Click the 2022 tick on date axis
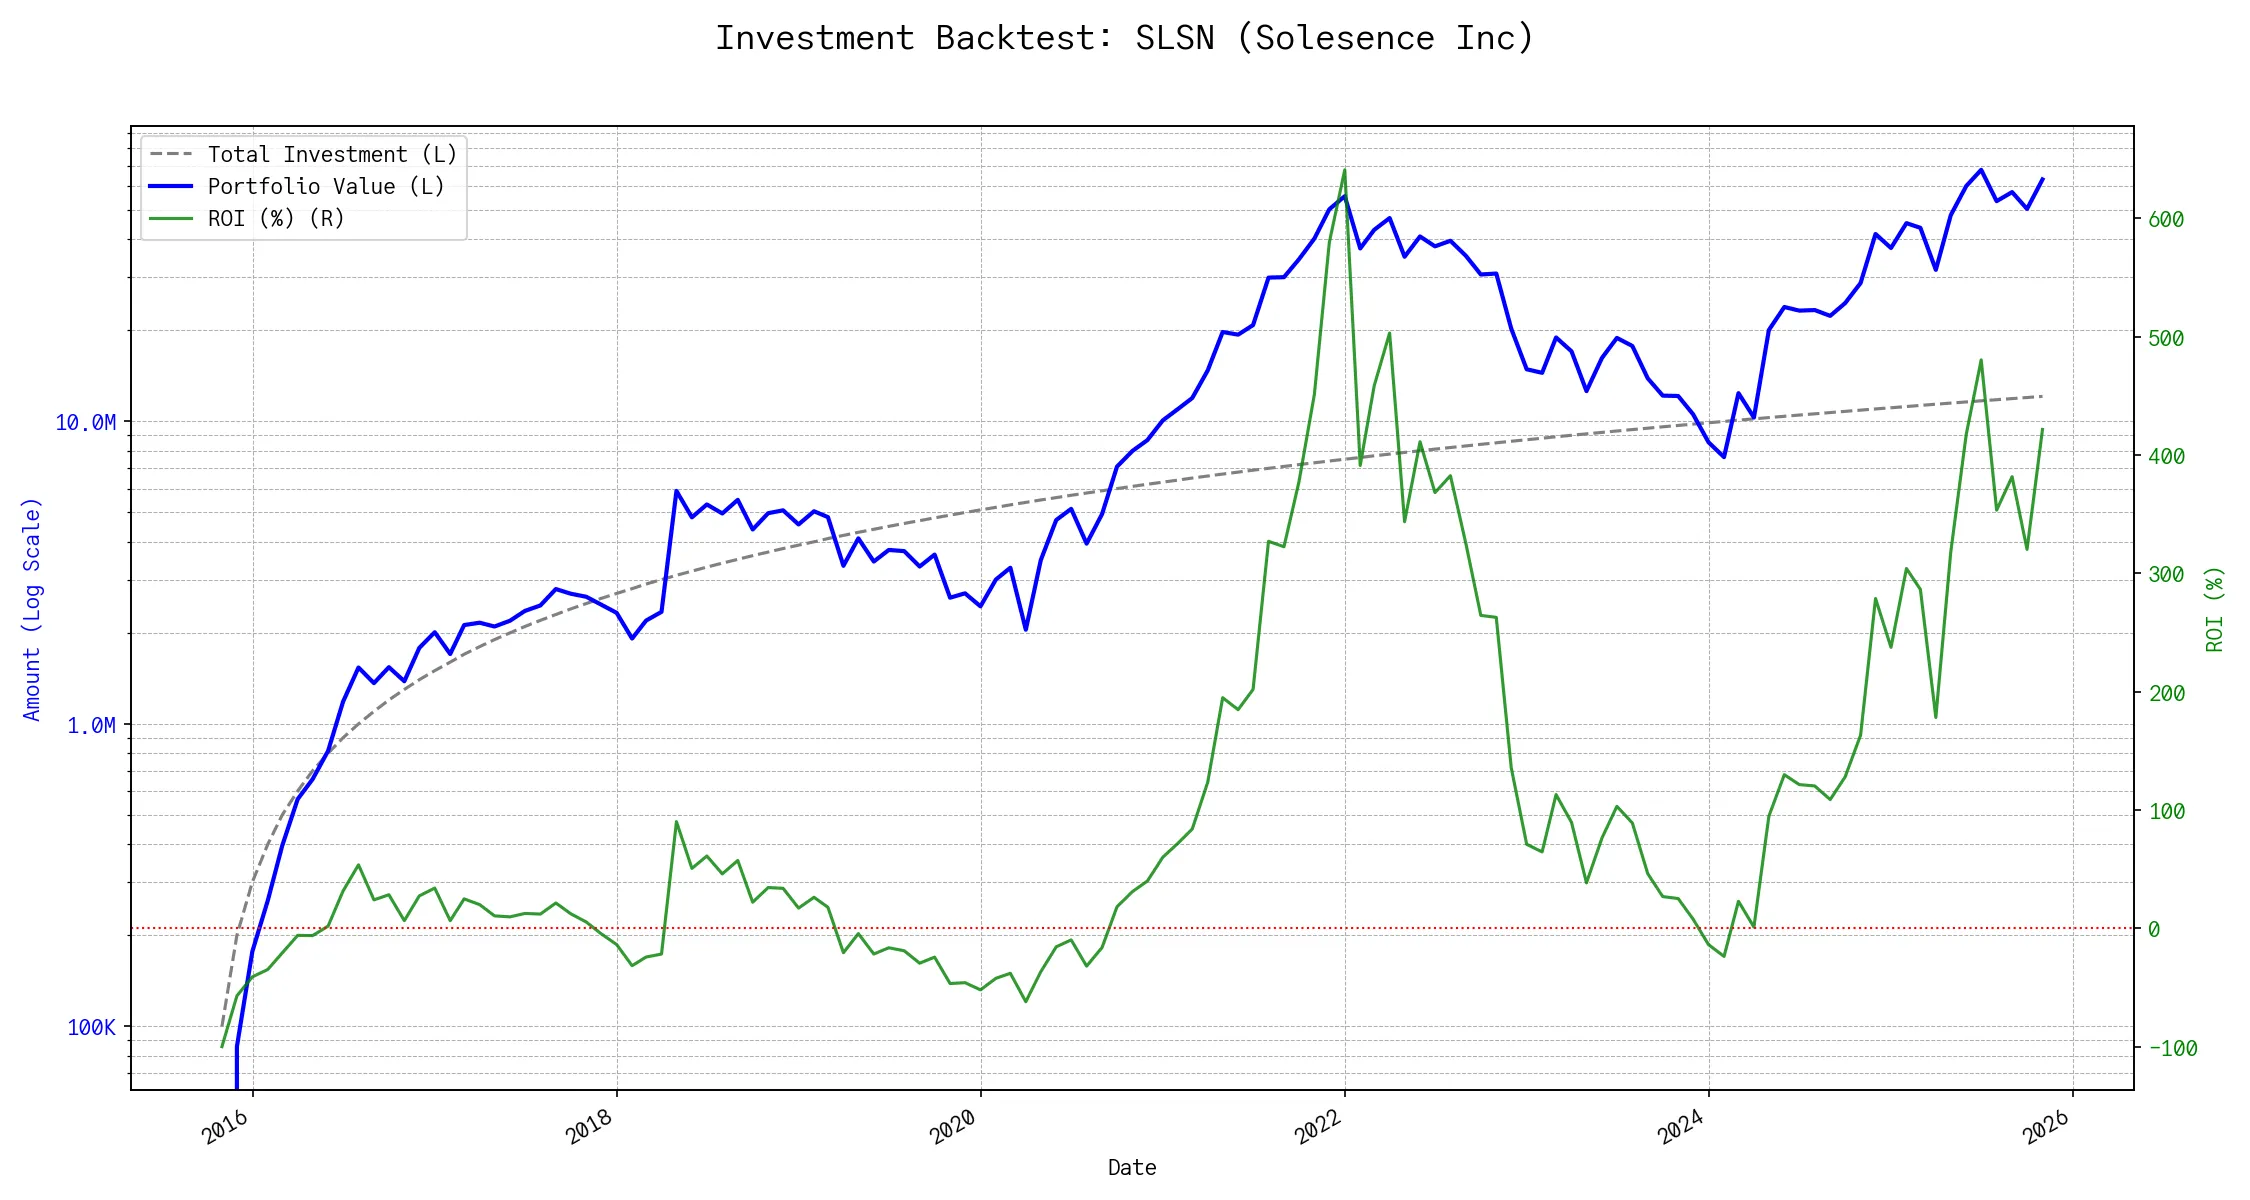This screenshot has width=2250, height=1200. pyautogui.click(x=1318, y=1127)
